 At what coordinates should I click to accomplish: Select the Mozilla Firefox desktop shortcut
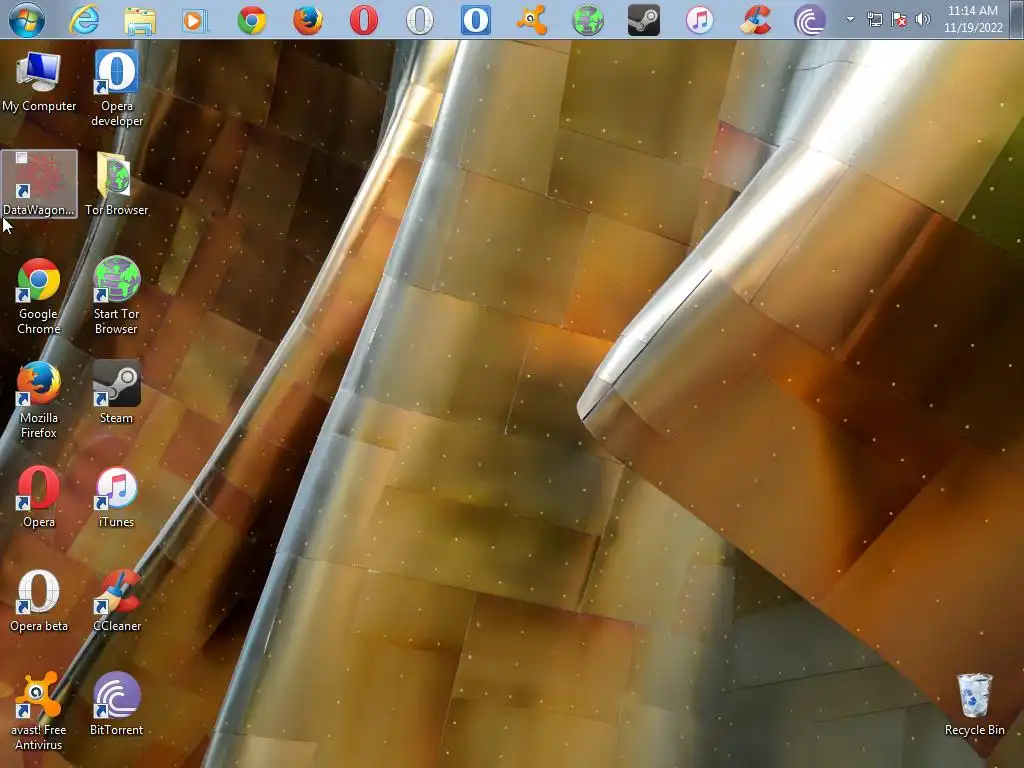(39, 400)
